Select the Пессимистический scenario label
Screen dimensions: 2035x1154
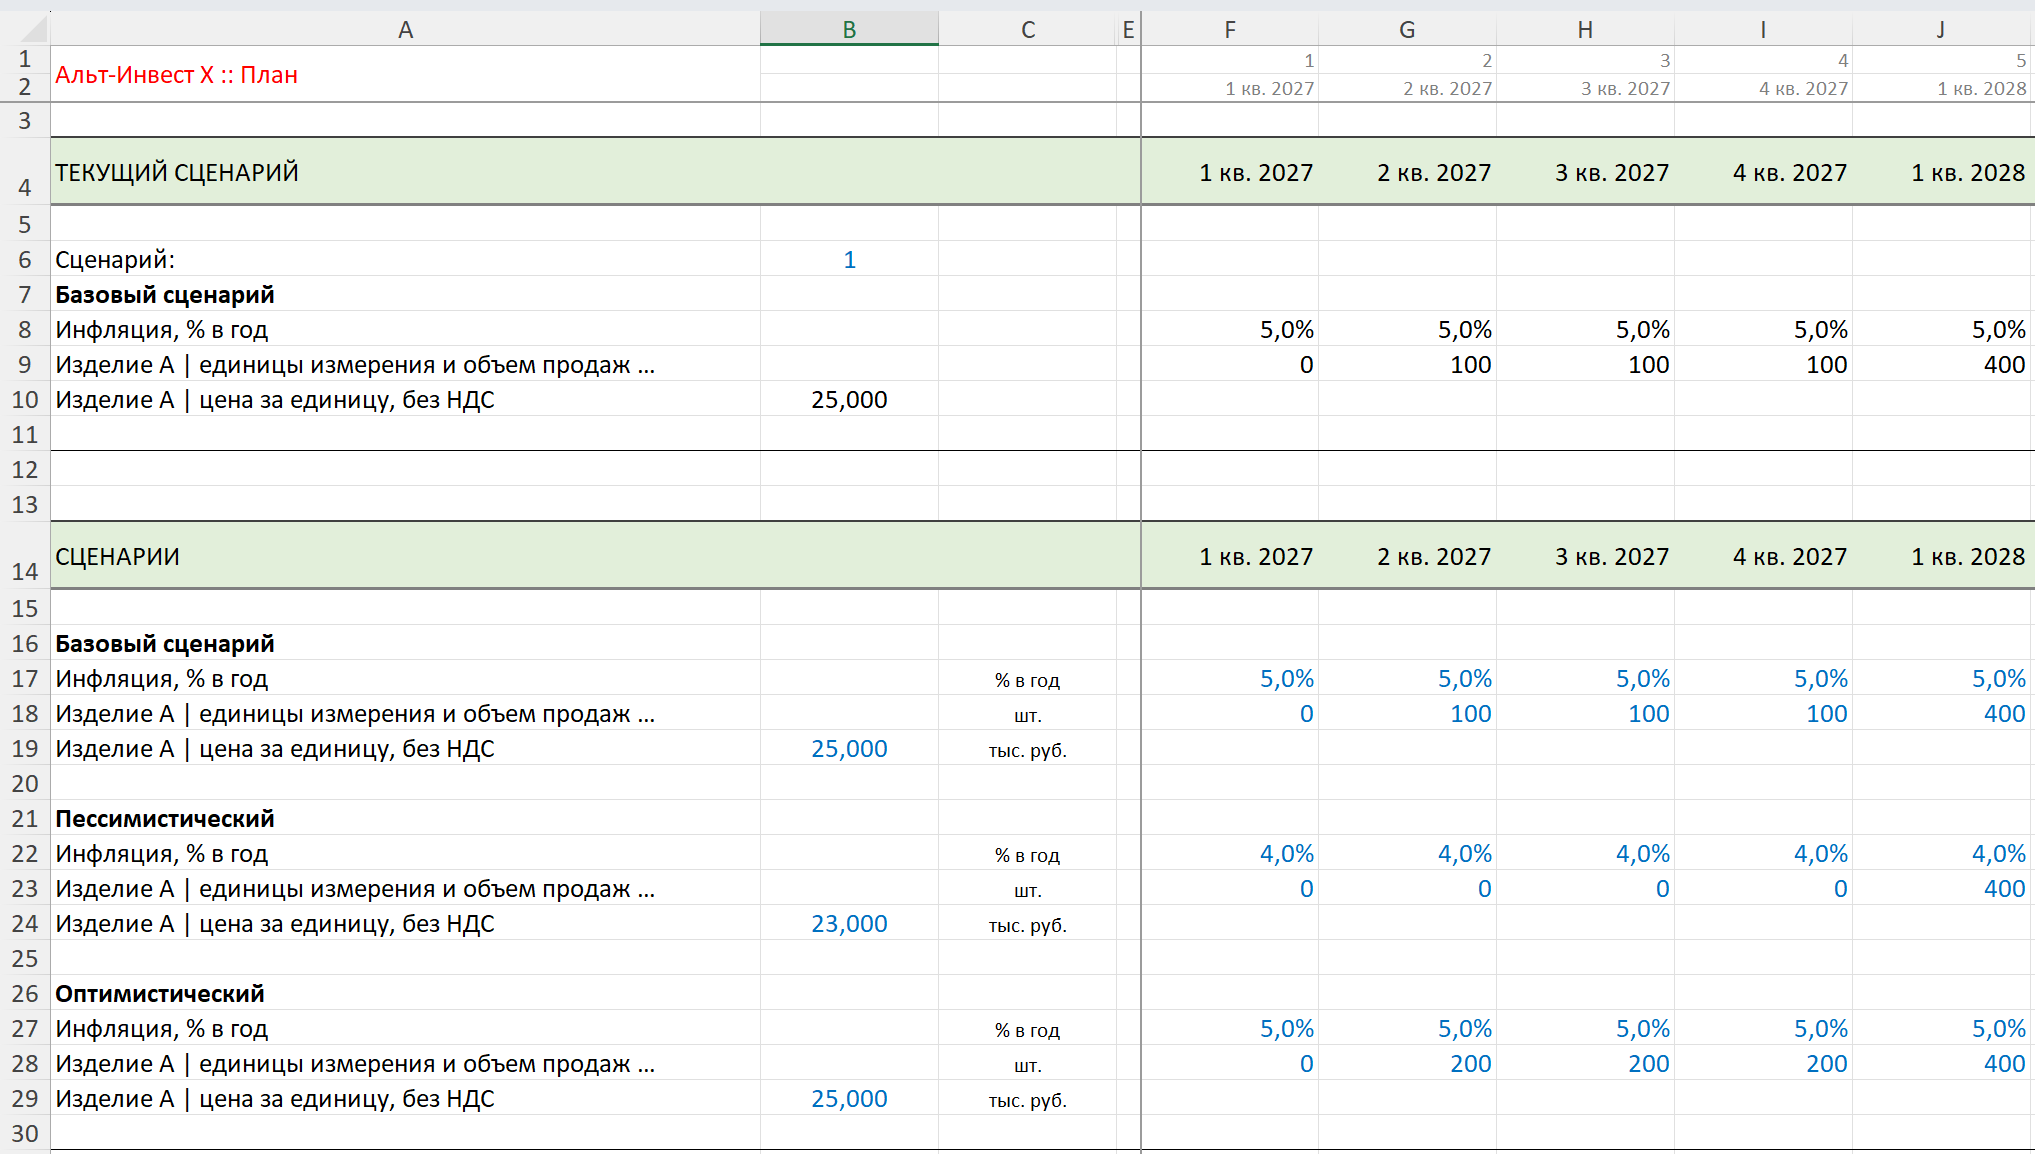(x=165, y=819)
